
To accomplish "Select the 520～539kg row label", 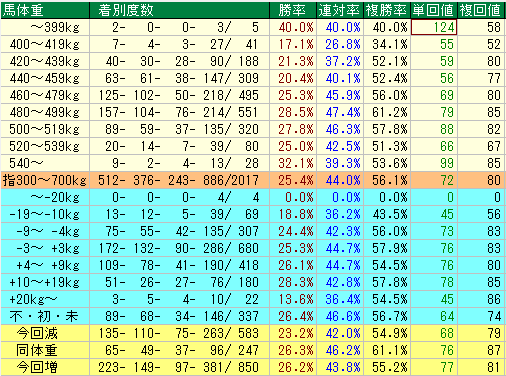I will (x=45, y=146).
